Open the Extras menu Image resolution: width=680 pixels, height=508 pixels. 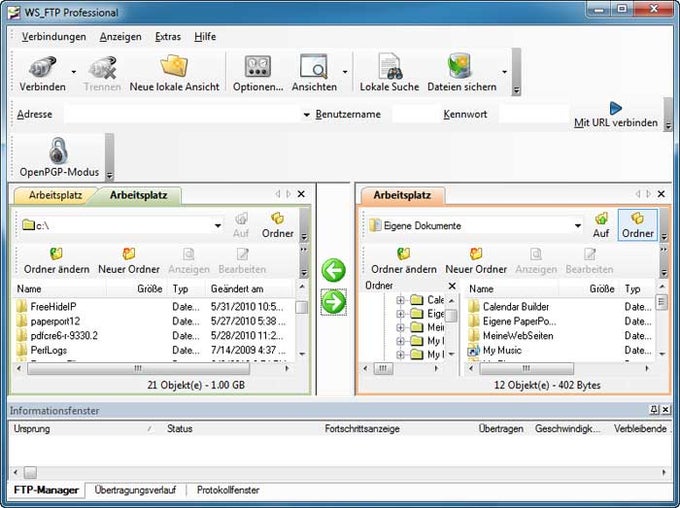click(x=168, y=37)
